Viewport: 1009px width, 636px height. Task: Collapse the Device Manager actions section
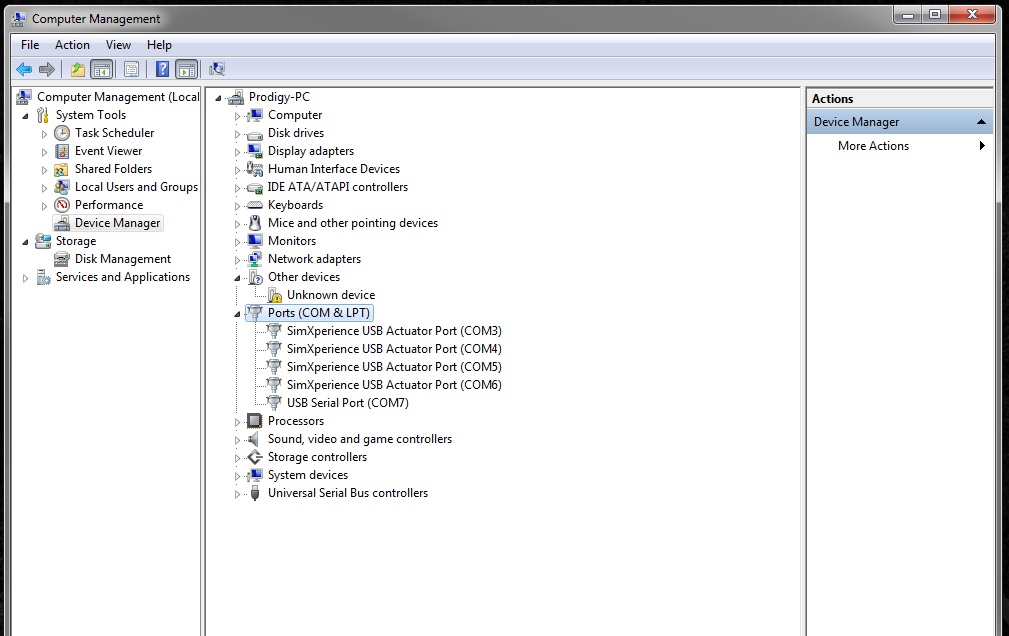[981, 122]
